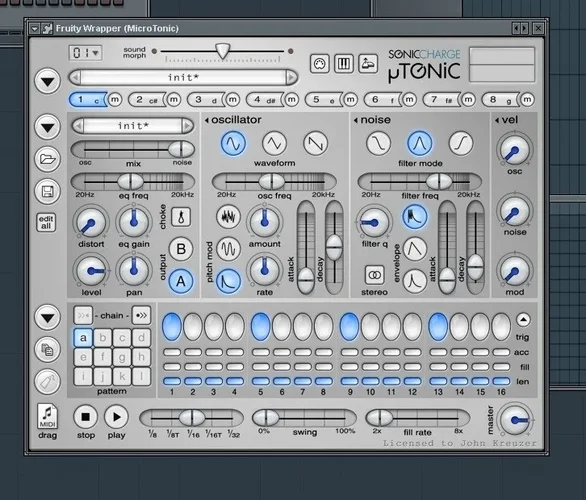This screenshot has width=586, height=500.
Task: Click the save floppy disk icon
Action: [47, 192]
